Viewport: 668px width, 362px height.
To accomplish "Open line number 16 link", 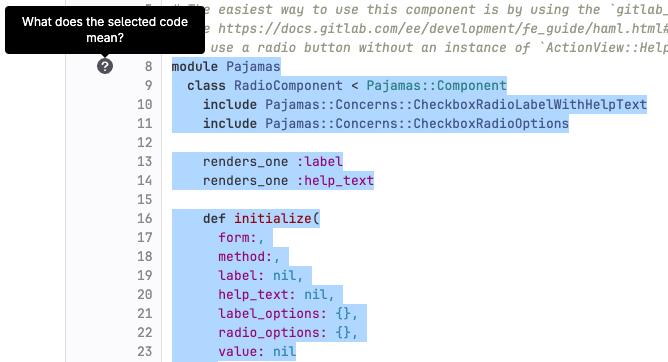I will (144, 218).
